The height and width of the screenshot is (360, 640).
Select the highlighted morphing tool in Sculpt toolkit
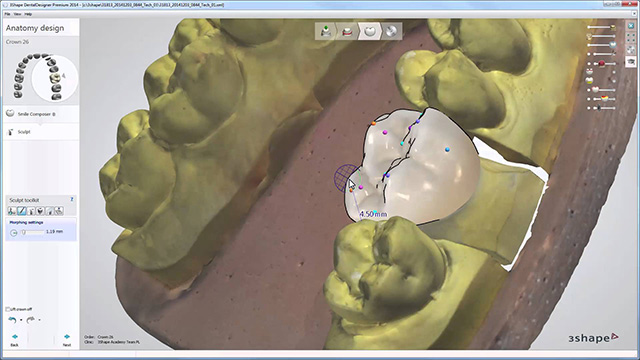[x=22, y=211]
